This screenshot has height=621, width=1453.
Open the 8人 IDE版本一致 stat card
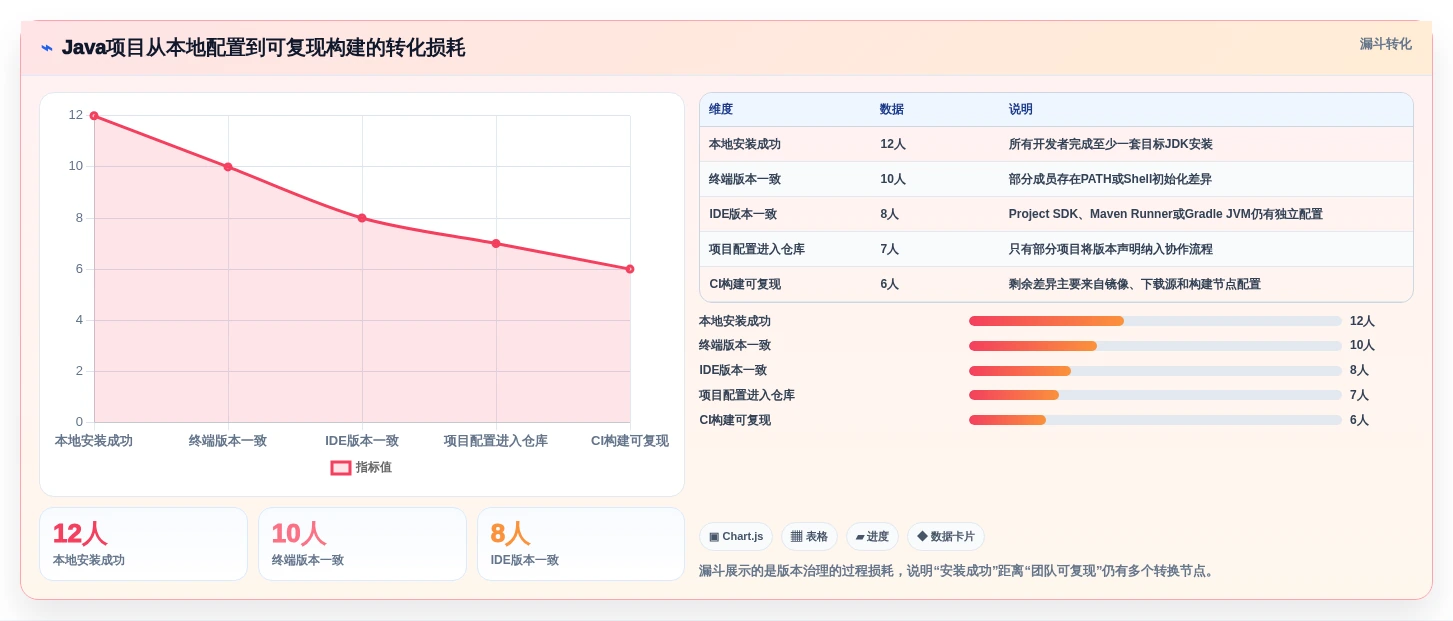581,544
